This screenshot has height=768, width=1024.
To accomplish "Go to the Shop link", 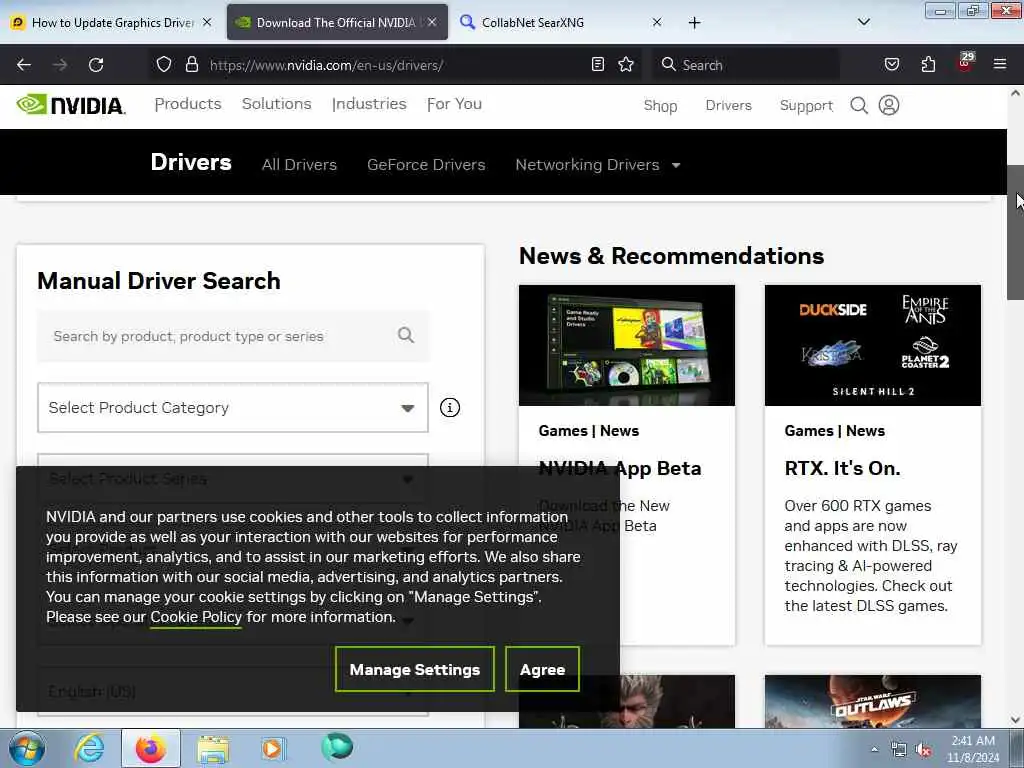I will click(x=660, y=105).
